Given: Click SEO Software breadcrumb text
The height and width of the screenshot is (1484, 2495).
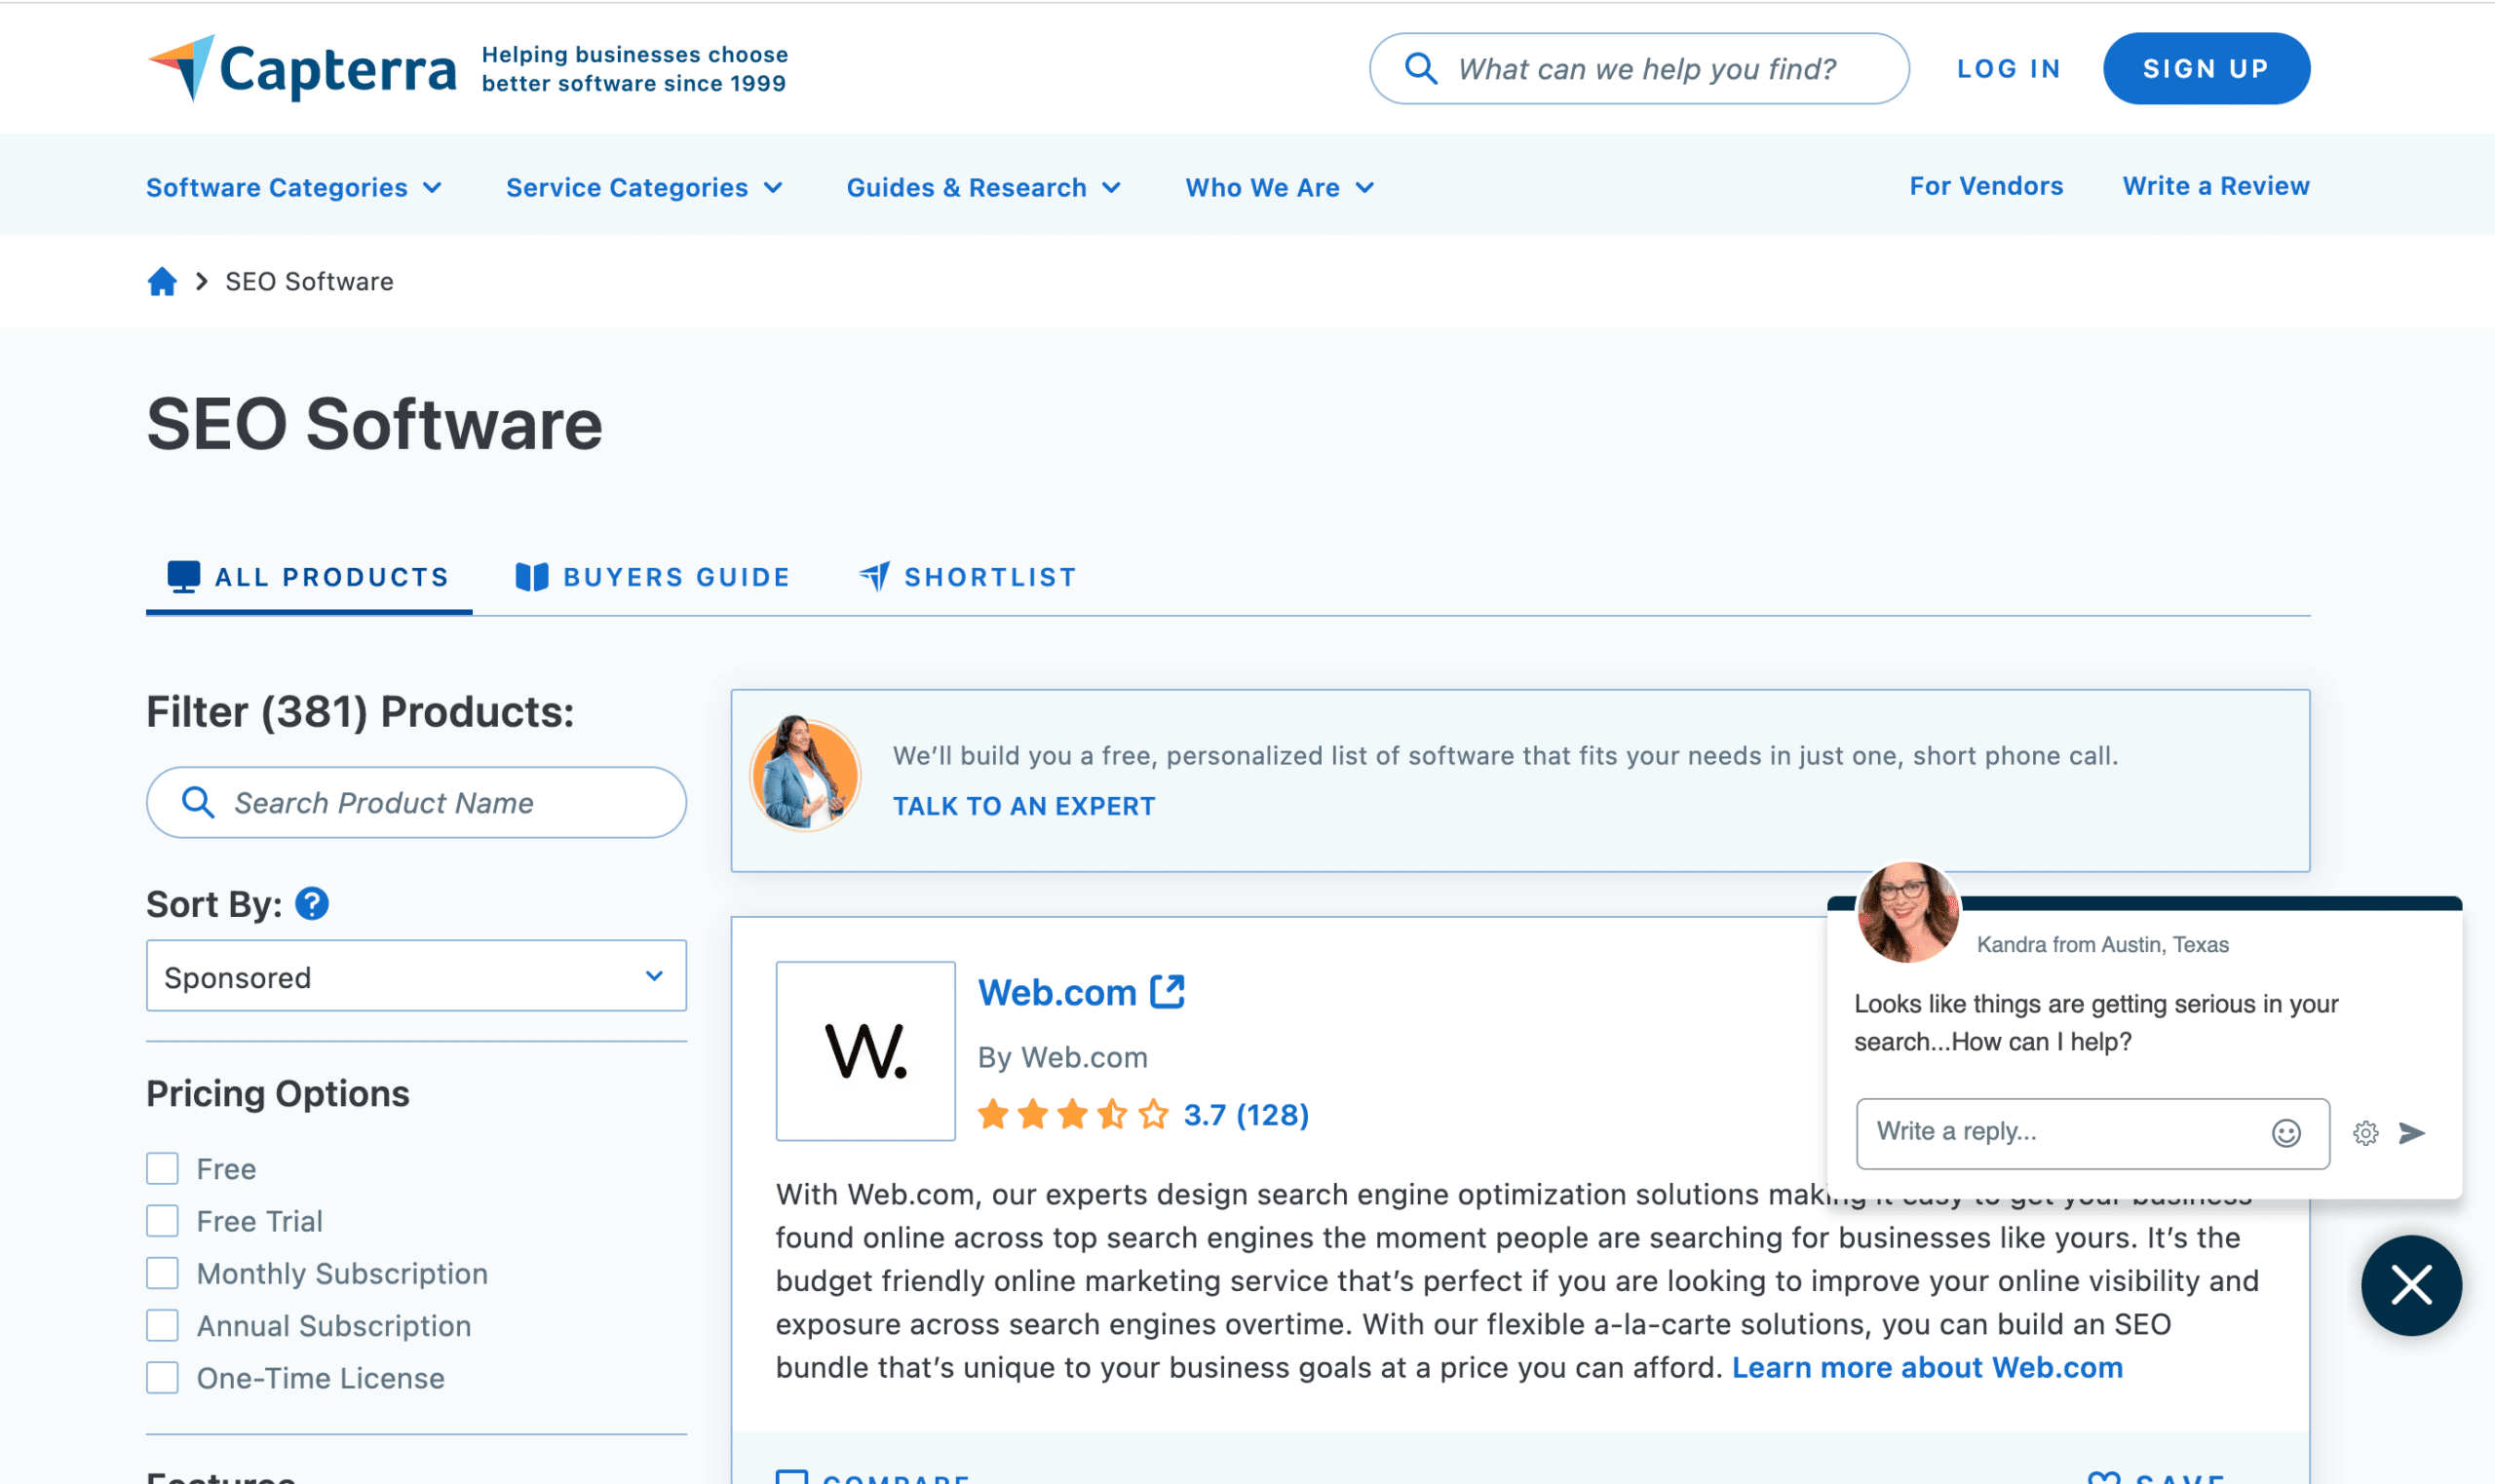Looking at the screenshot, I should 309,282.
